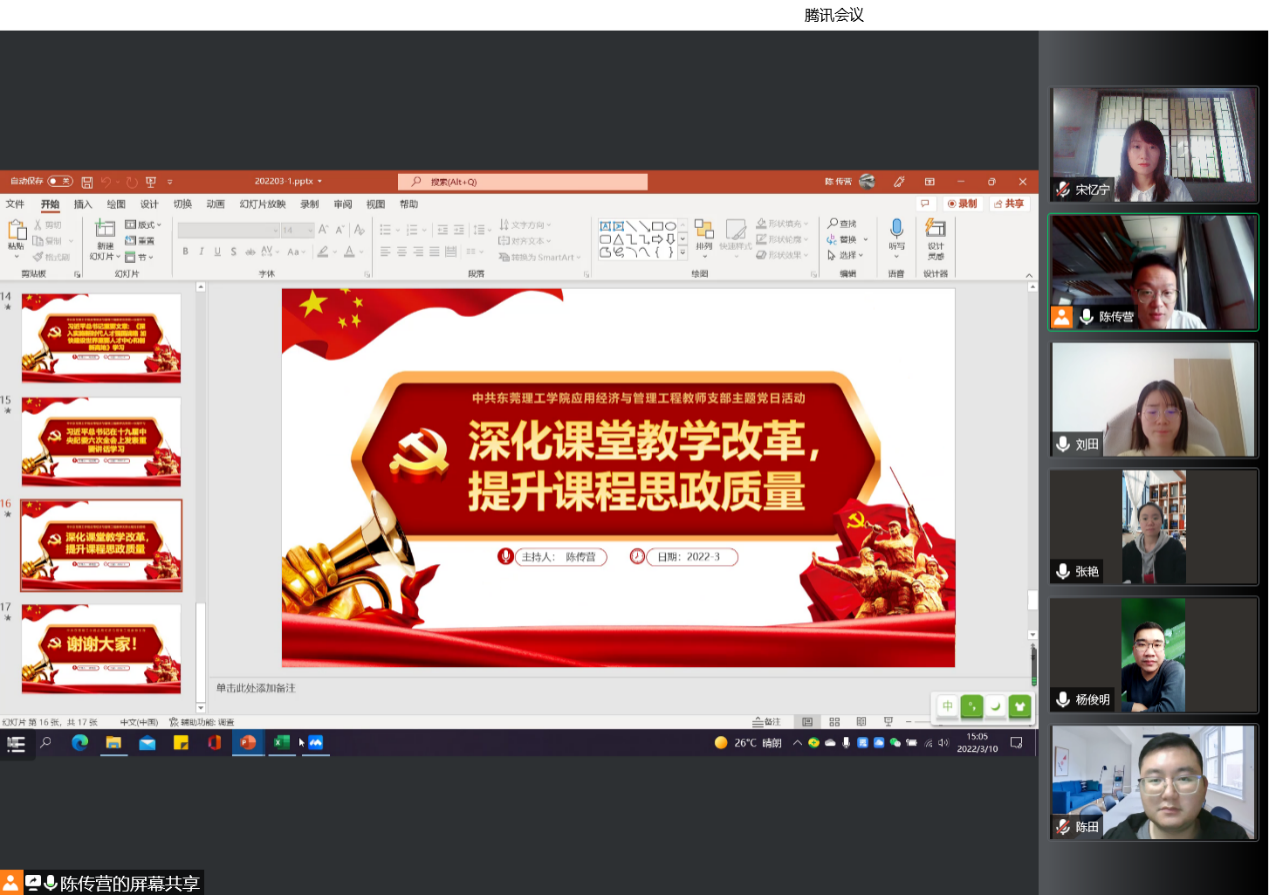Click the Share (共享) button
This screenshot has width=1269, height=895.
coord(1010,204)
